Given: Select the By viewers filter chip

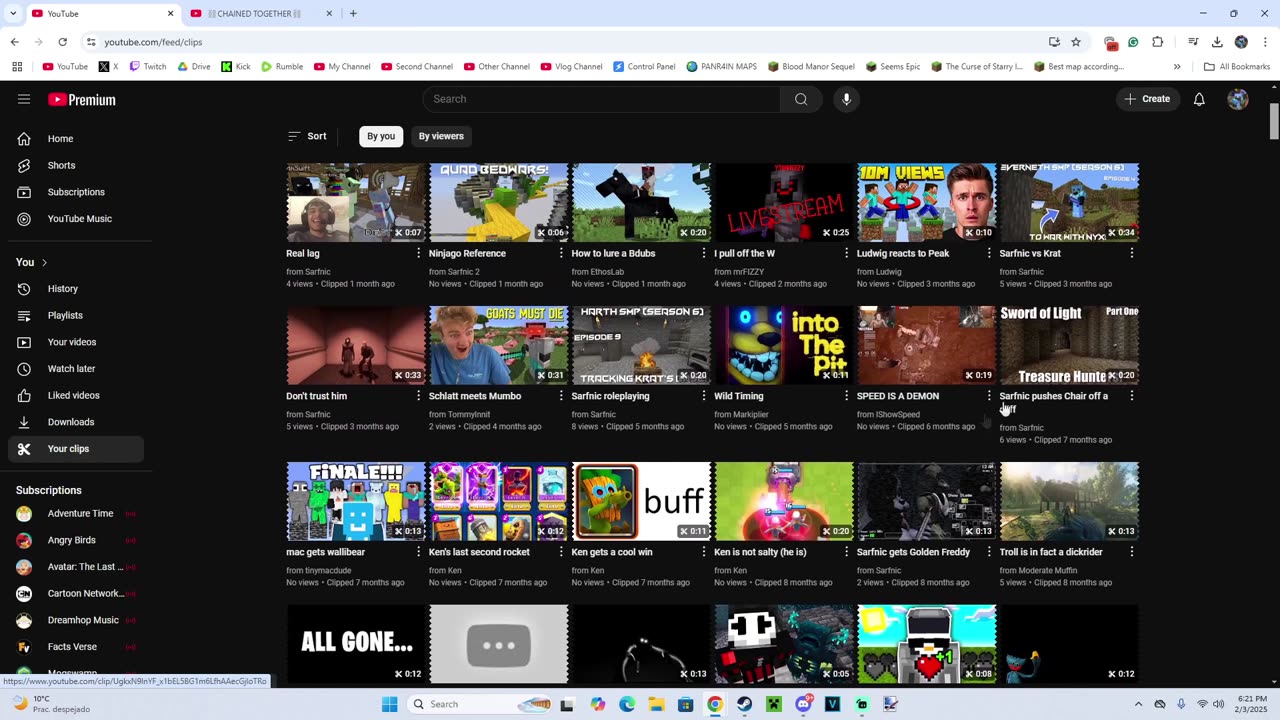Looking at the screenshot, I should coord(441,136).
